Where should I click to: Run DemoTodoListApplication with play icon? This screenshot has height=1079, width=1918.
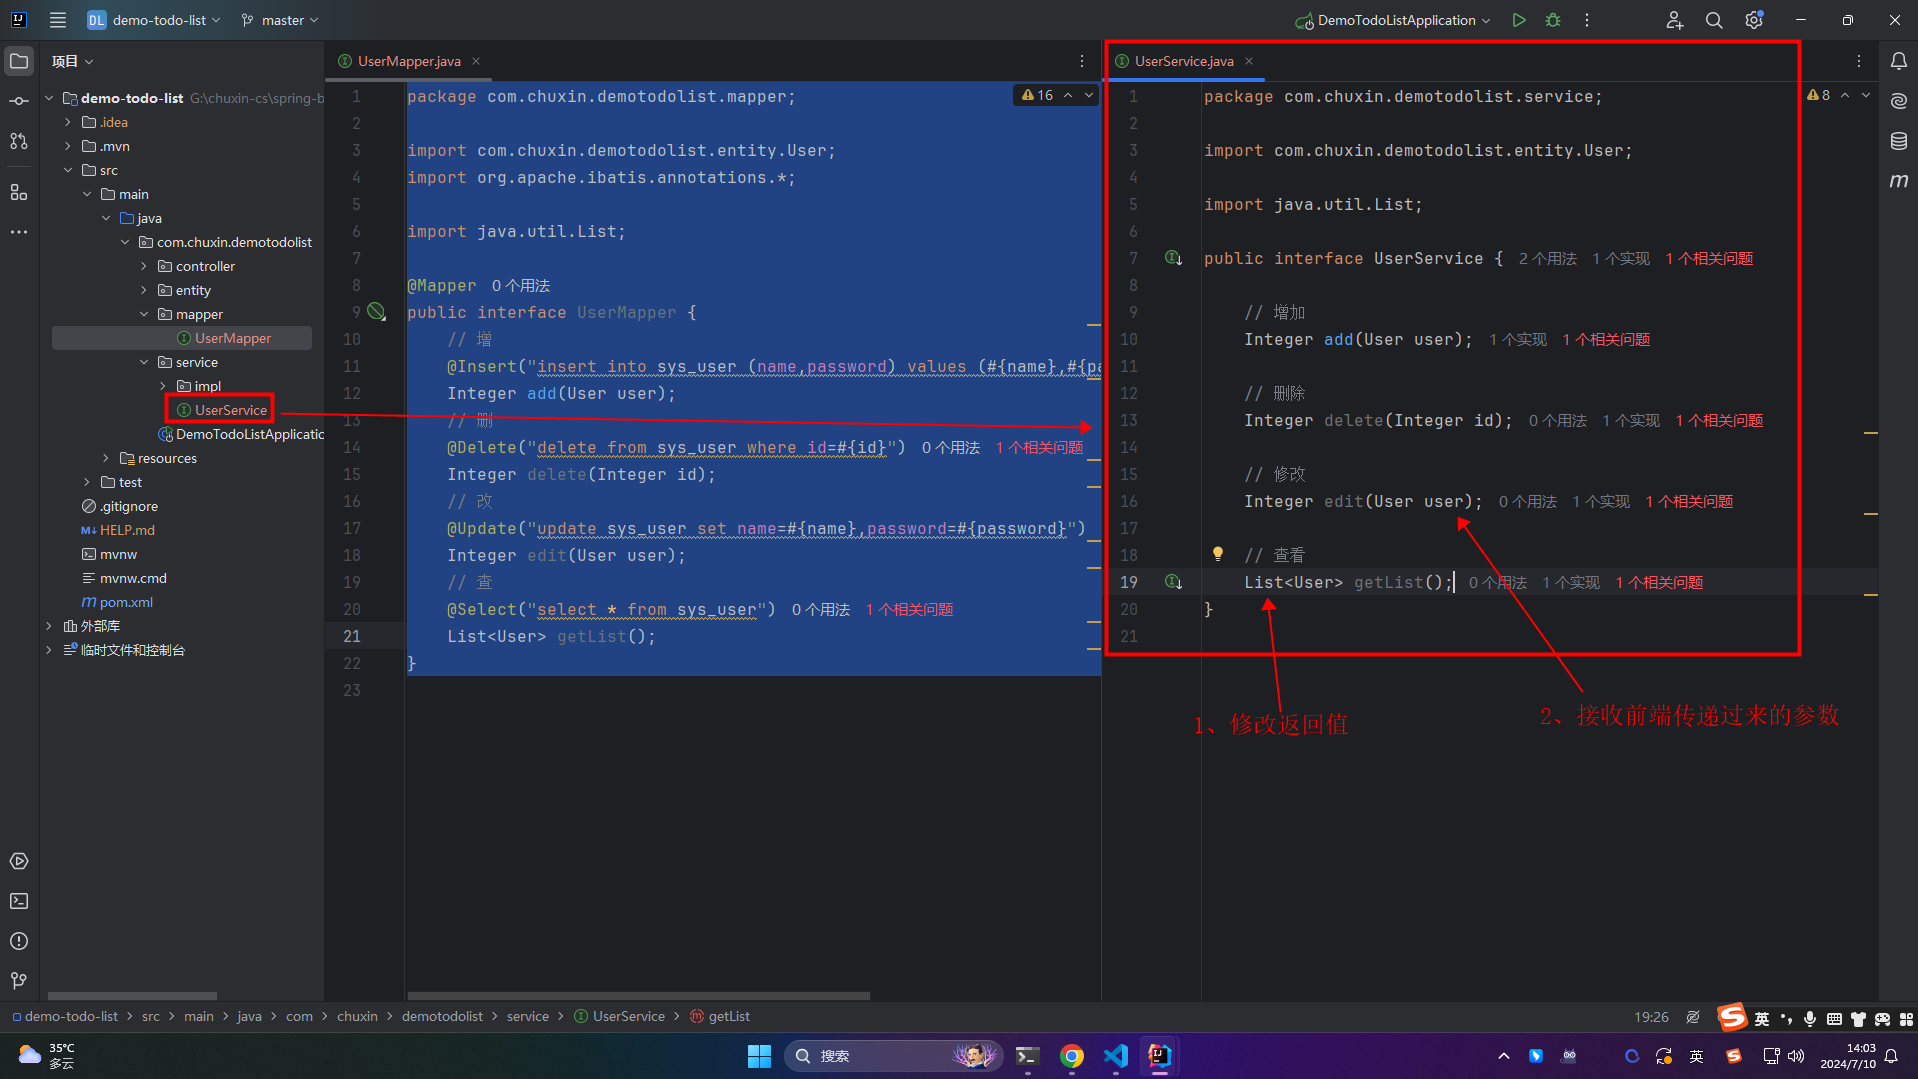(x=1519, y=20)
